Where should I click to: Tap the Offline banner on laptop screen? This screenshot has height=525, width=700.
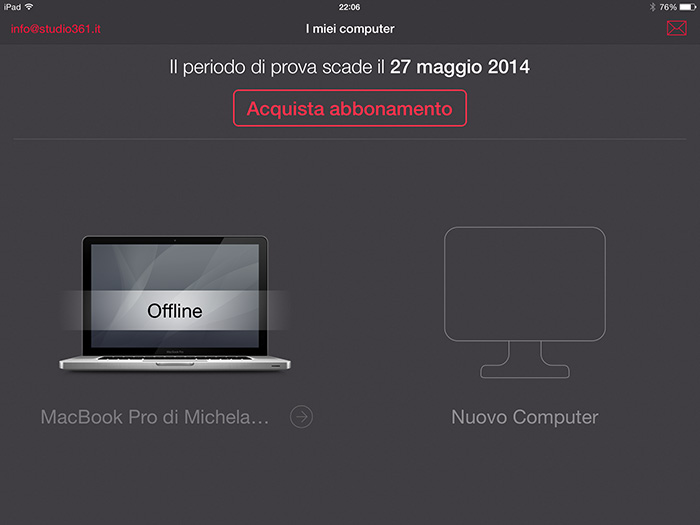(175, 311)
